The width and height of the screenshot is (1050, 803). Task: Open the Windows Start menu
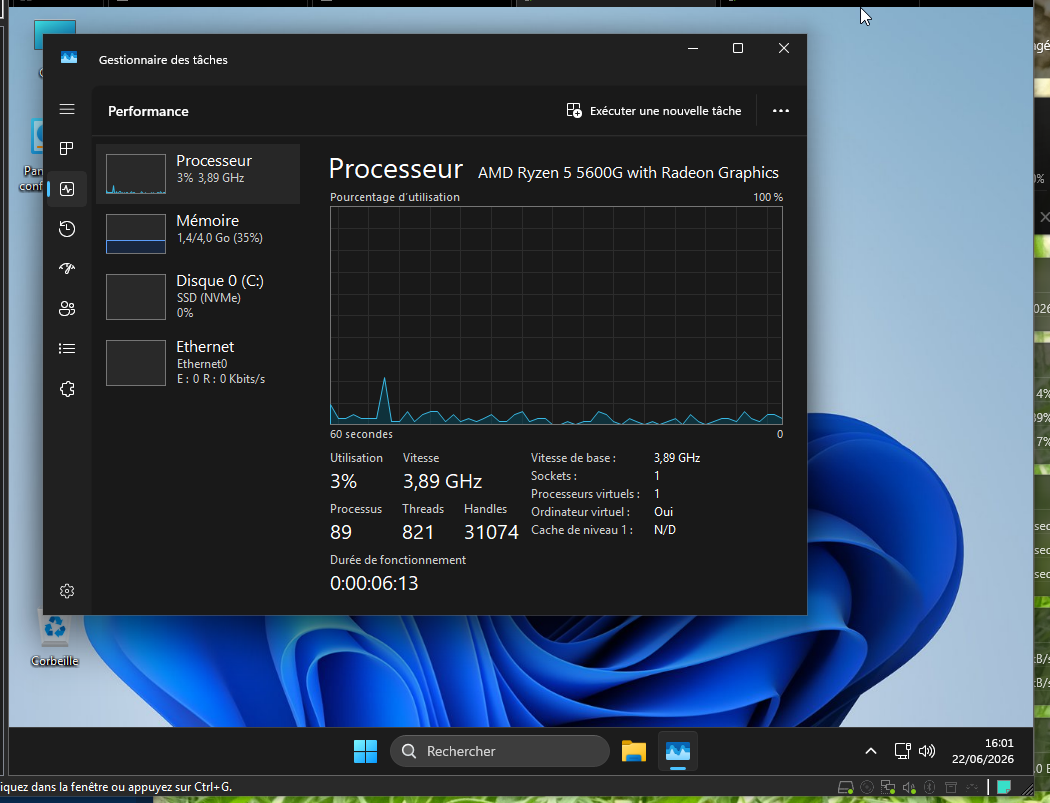pyautogui.click(x=366, y=751)
